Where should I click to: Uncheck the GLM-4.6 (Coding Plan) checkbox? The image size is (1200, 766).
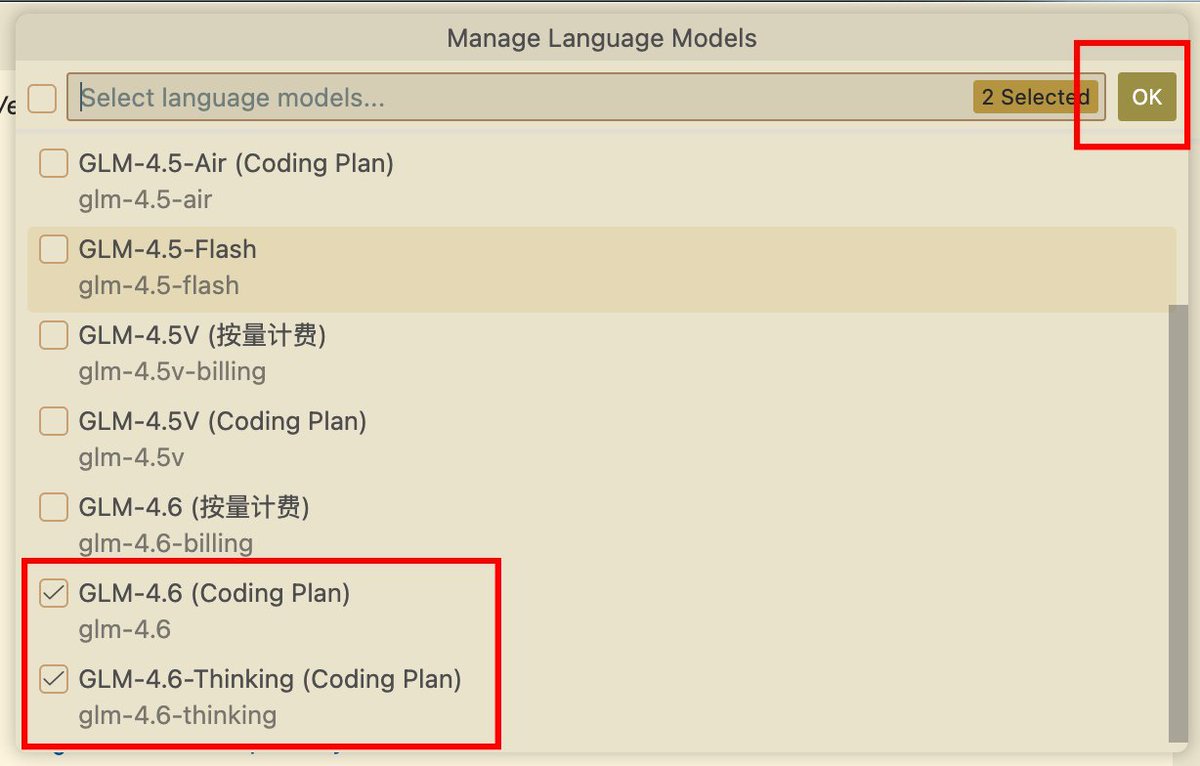coord(53,593)
